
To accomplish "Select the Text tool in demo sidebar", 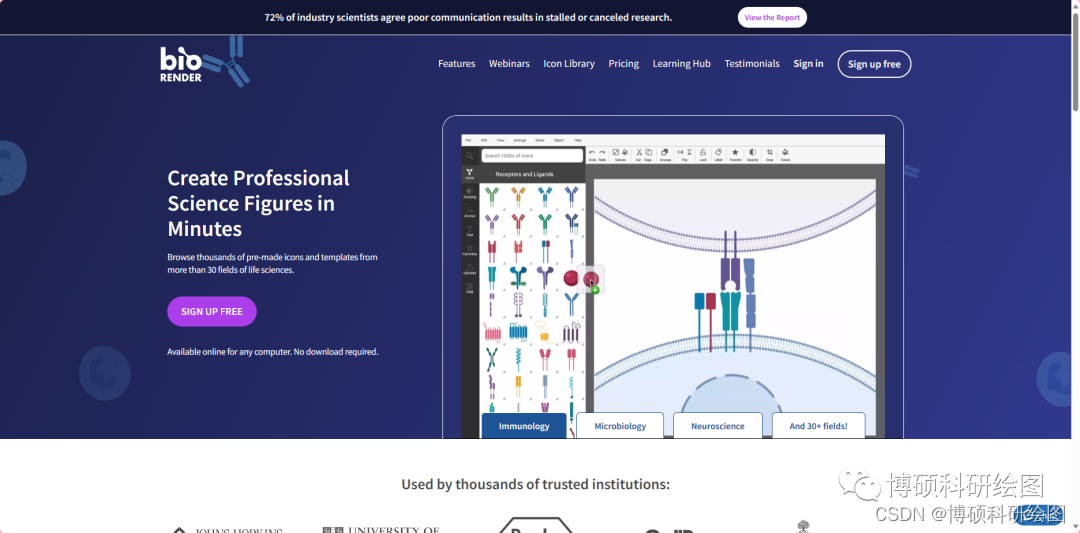I will pyautogui.click(x=470, y=231).
